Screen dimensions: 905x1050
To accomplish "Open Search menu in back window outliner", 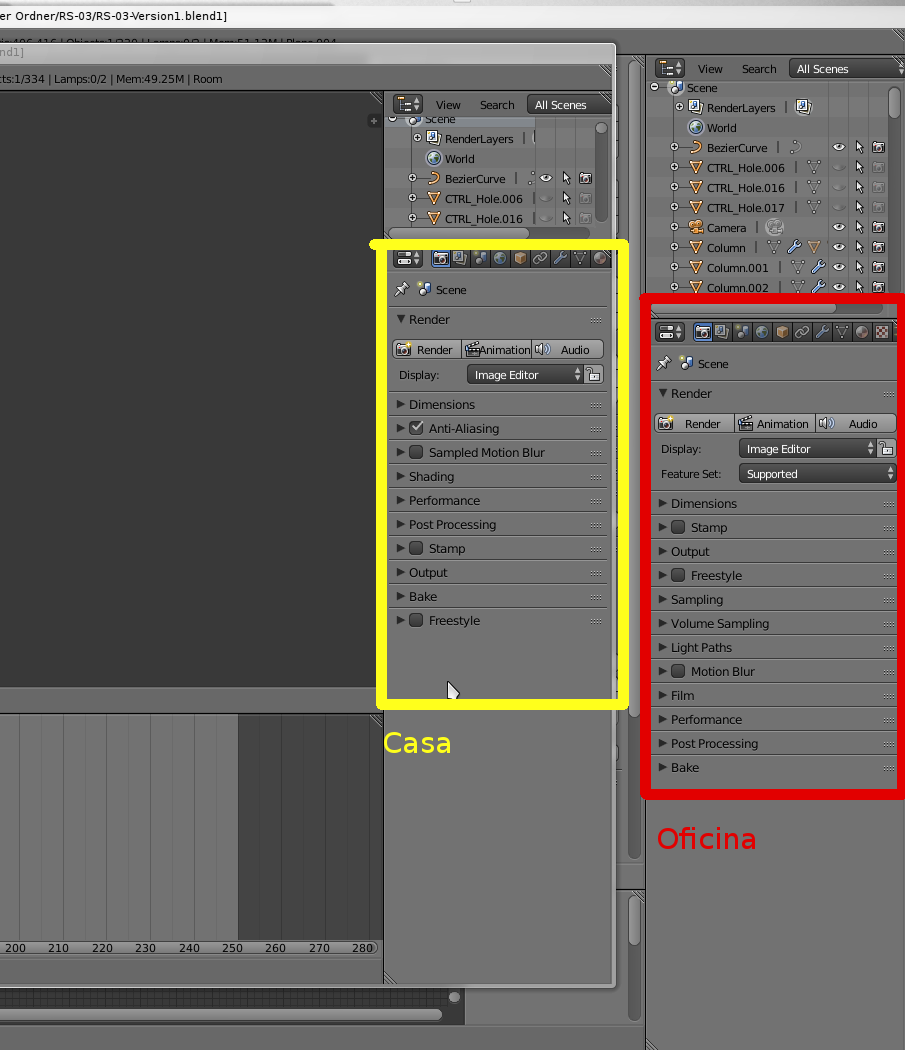I will 759,69.
